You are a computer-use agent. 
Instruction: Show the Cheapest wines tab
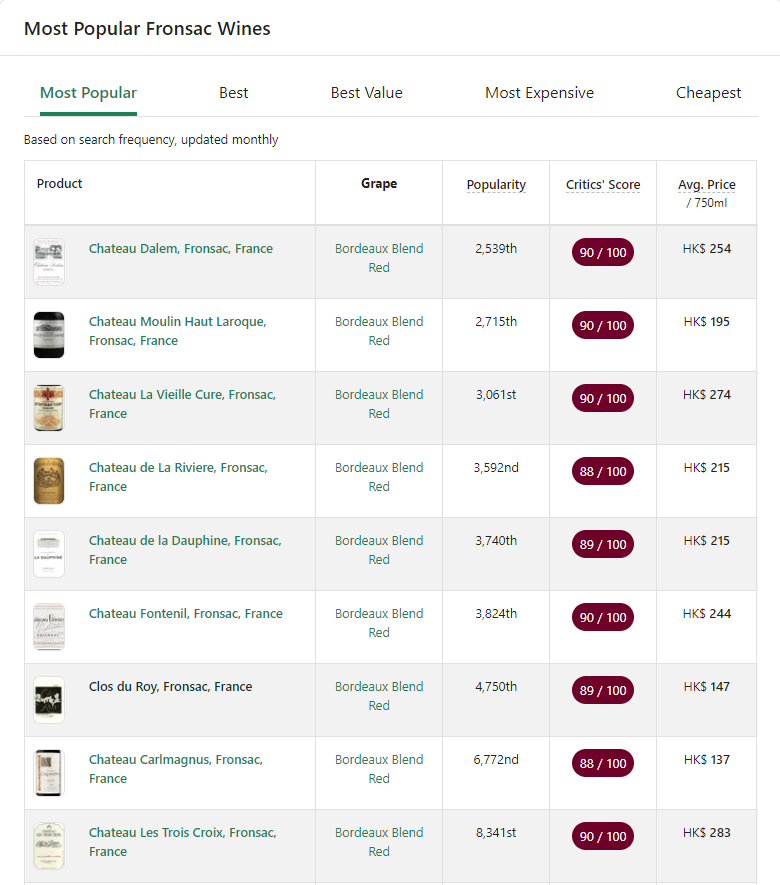click(708, 93)
